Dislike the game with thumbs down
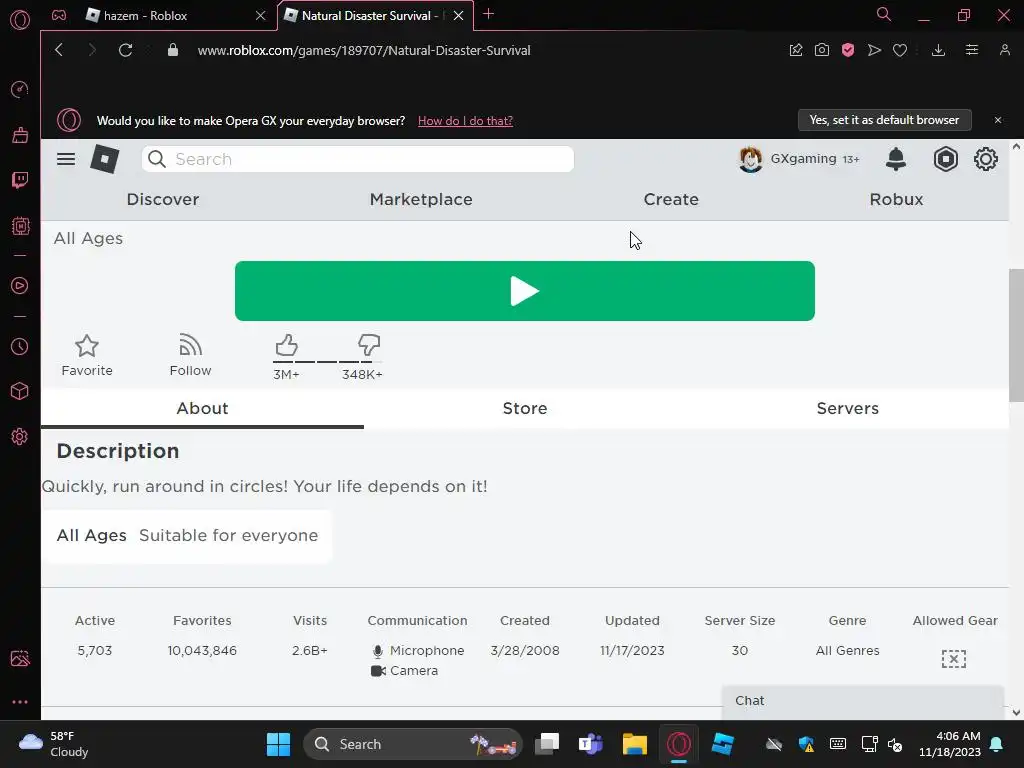The image size is (1024, 768). click(x=368, y=345)
